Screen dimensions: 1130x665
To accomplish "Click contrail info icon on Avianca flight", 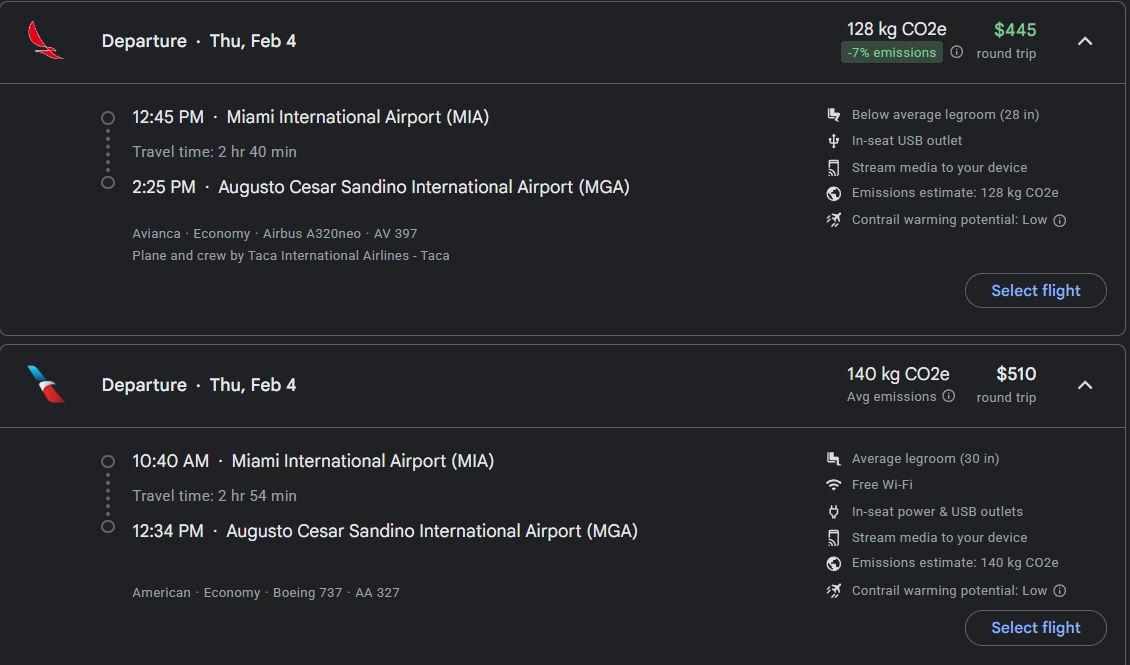I will click(1059, 220).
